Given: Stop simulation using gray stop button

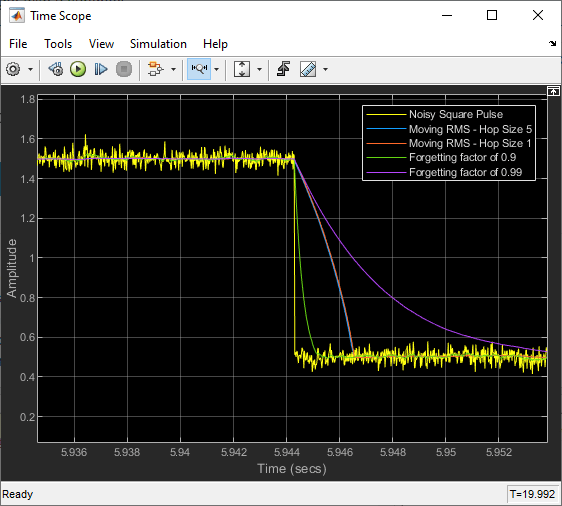Looking at the screenshot, I should point(124,69).
